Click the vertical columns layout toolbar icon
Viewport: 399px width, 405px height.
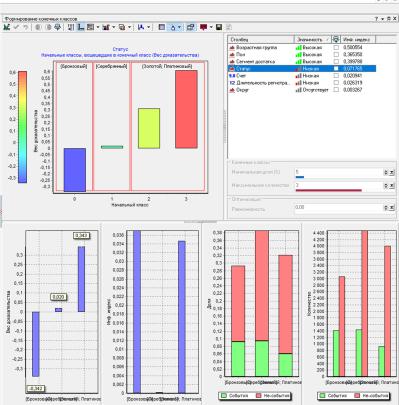tap(71, 28)
